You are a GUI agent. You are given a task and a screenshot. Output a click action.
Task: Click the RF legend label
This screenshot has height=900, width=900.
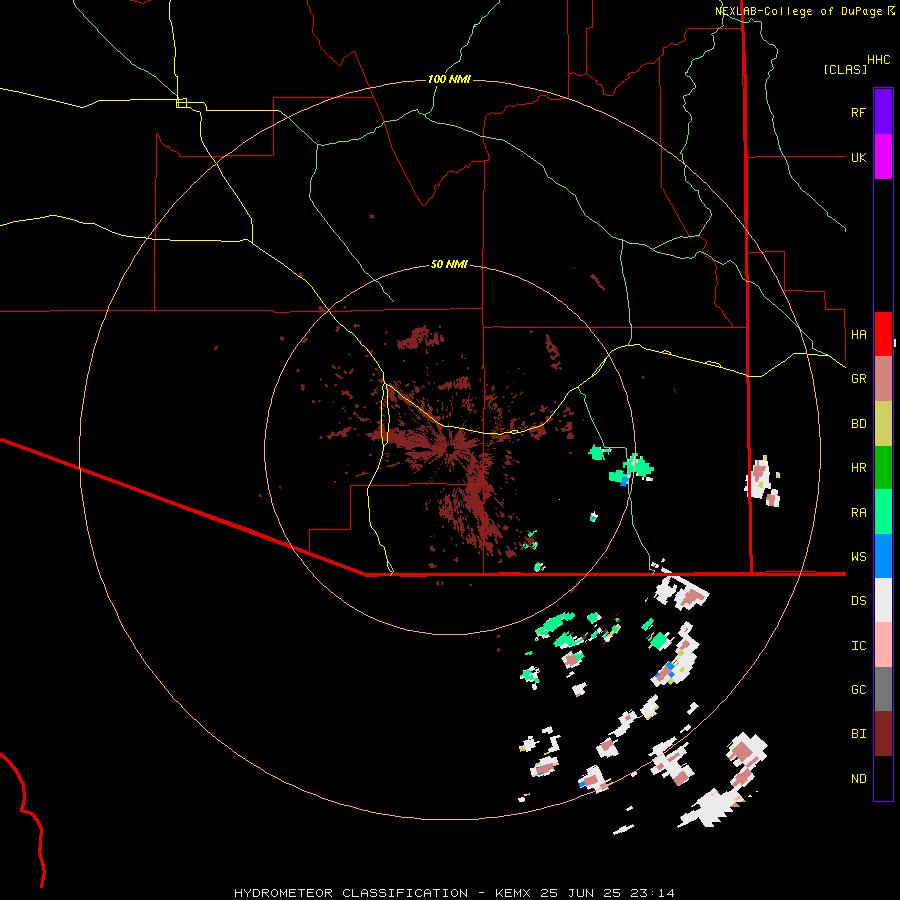click(858, 112)
